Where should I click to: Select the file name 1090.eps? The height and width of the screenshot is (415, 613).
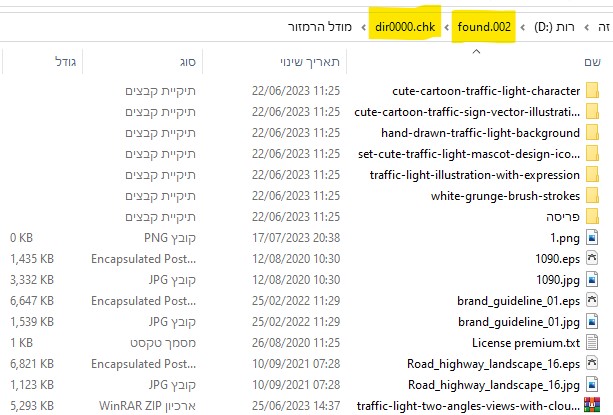(557, 259)
